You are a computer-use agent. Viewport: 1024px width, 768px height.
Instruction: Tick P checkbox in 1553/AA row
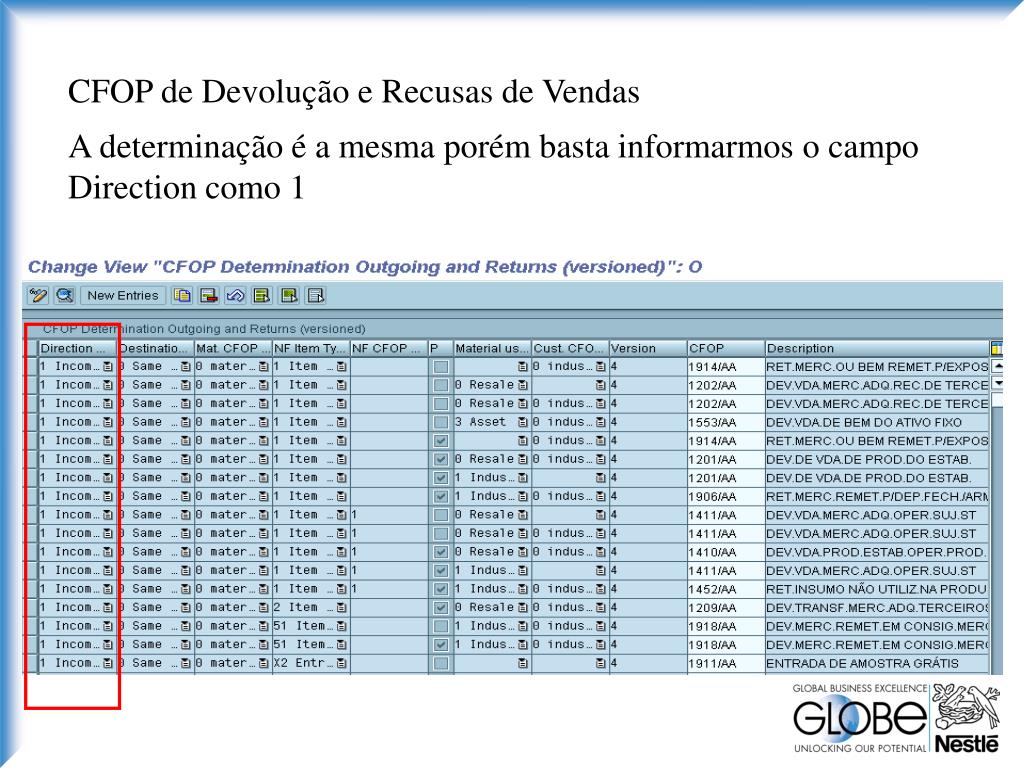441,423
